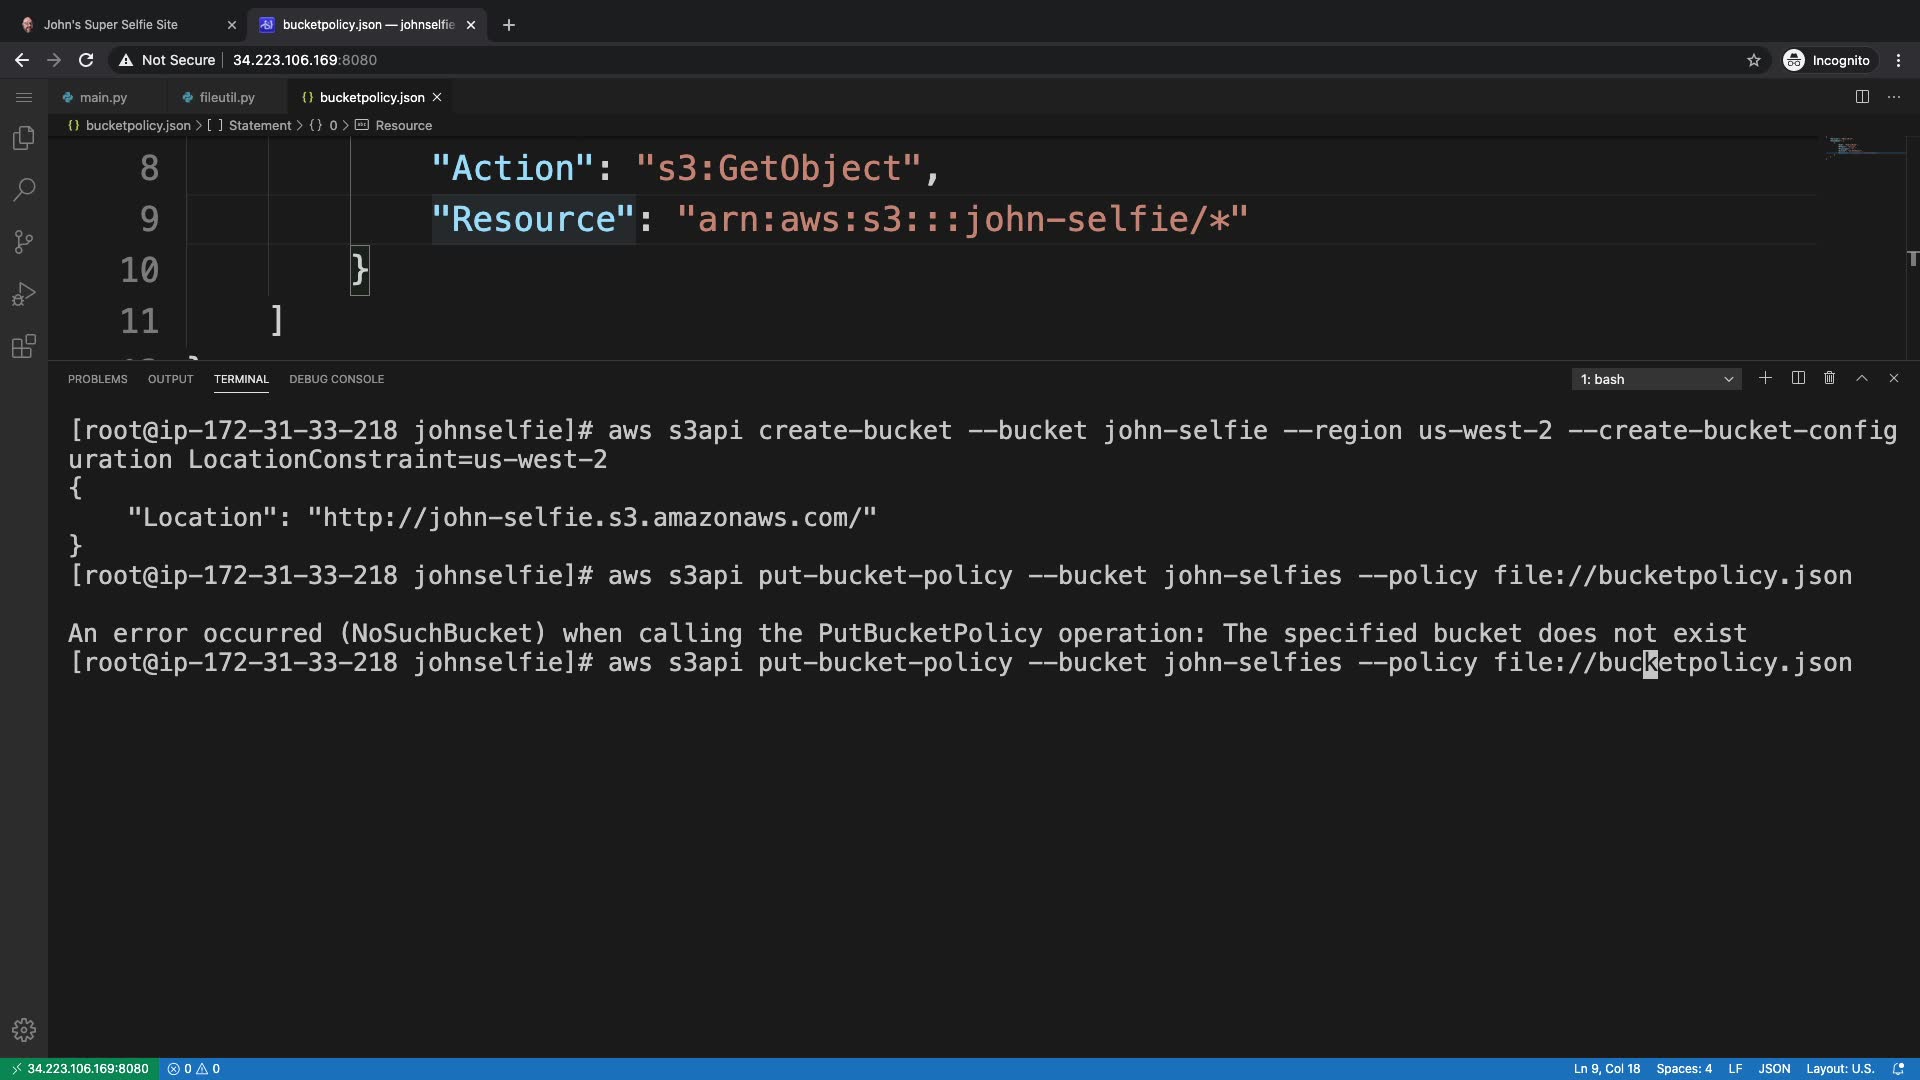This screenshot has width=1920, height=1080.
Task: Click the new terminal plus icon
Action: [1765, 378]
